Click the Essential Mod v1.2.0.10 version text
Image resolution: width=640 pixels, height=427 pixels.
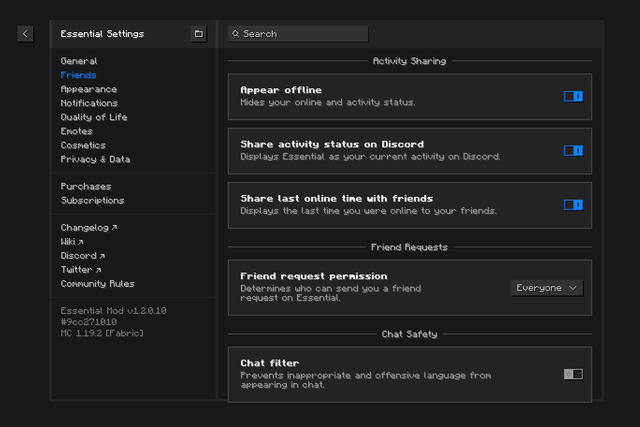(x=113, y=311)
